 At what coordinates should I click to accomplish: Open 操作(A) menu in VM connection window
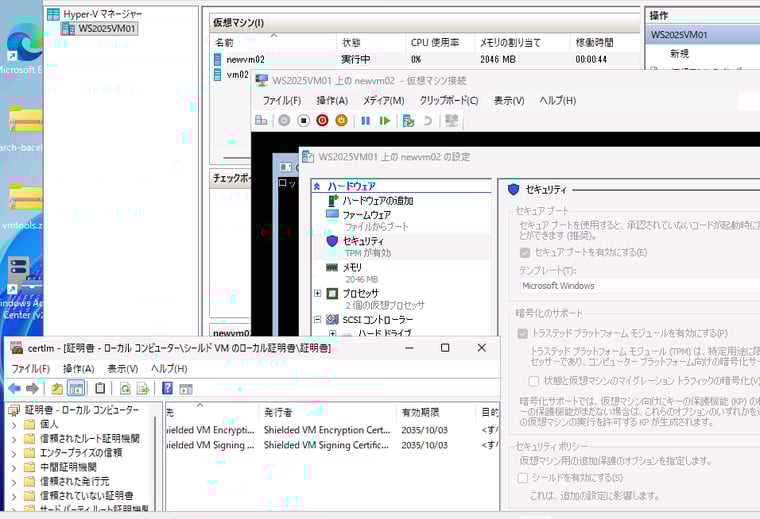point(332,101)
